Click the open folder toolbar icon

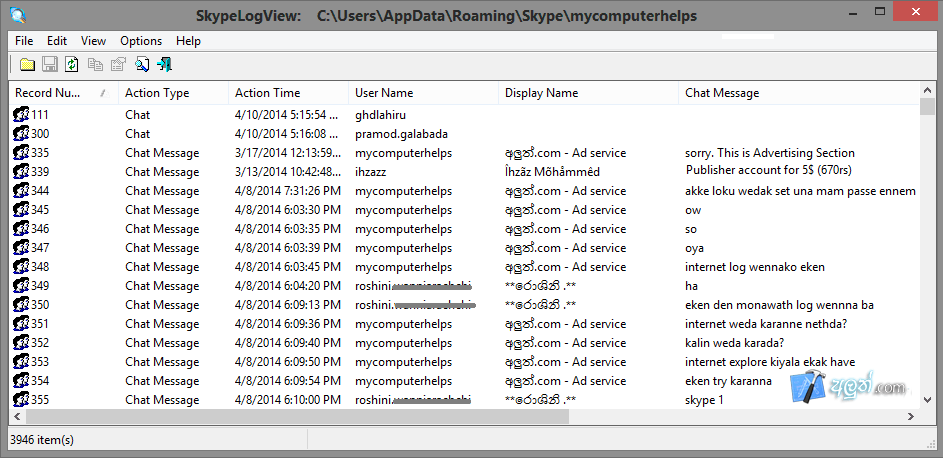[27, 64]
